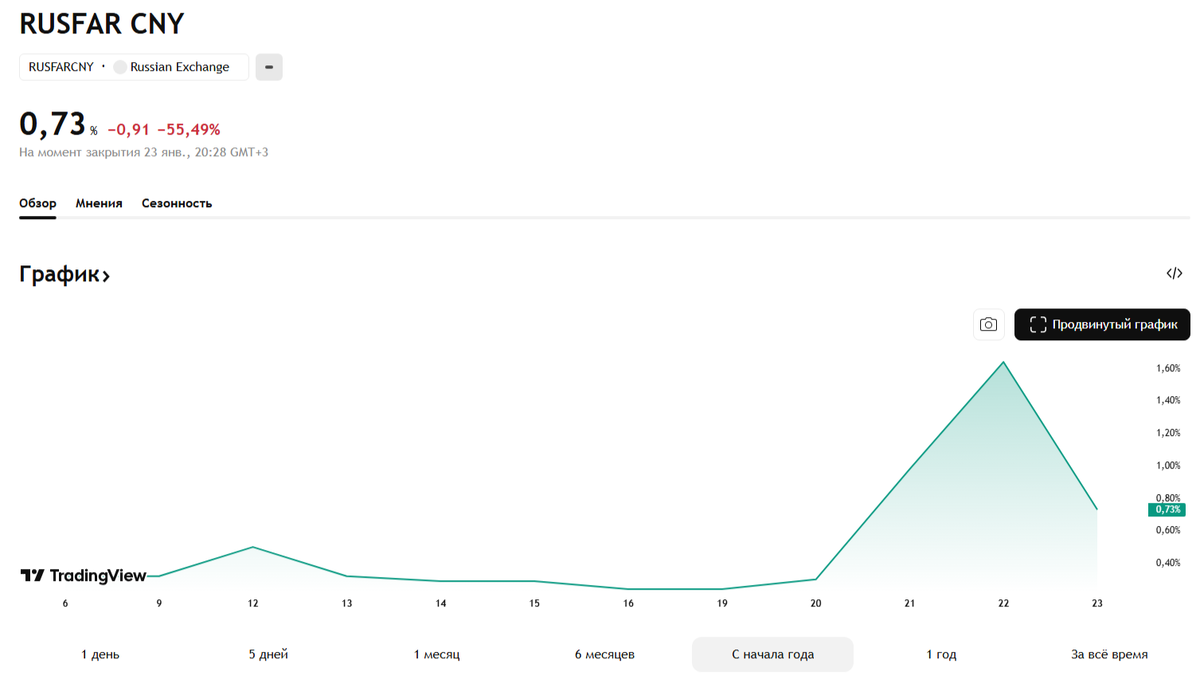The width and height of the screenshot is (1200, 687).
Task: Click the closing time text 23 янв.
Action: pyautogui.click(x=144, y=152)
